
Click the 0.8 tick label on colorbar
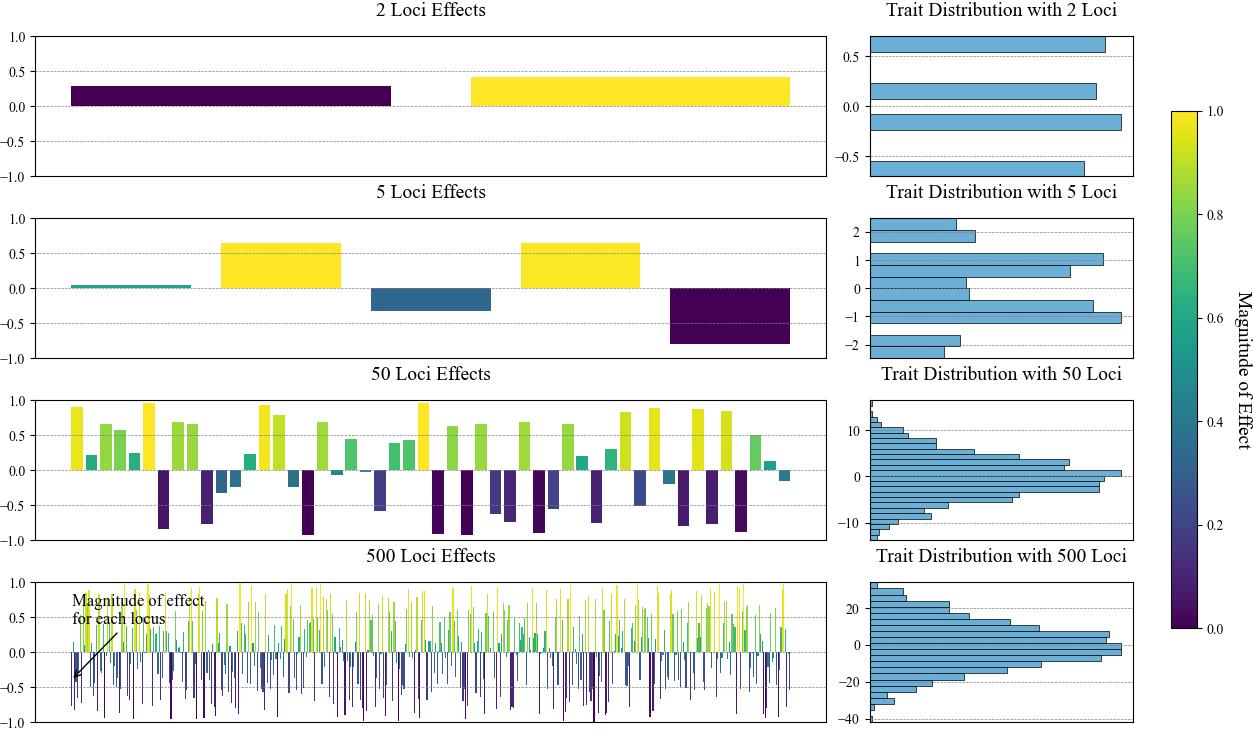(1214, 215)
